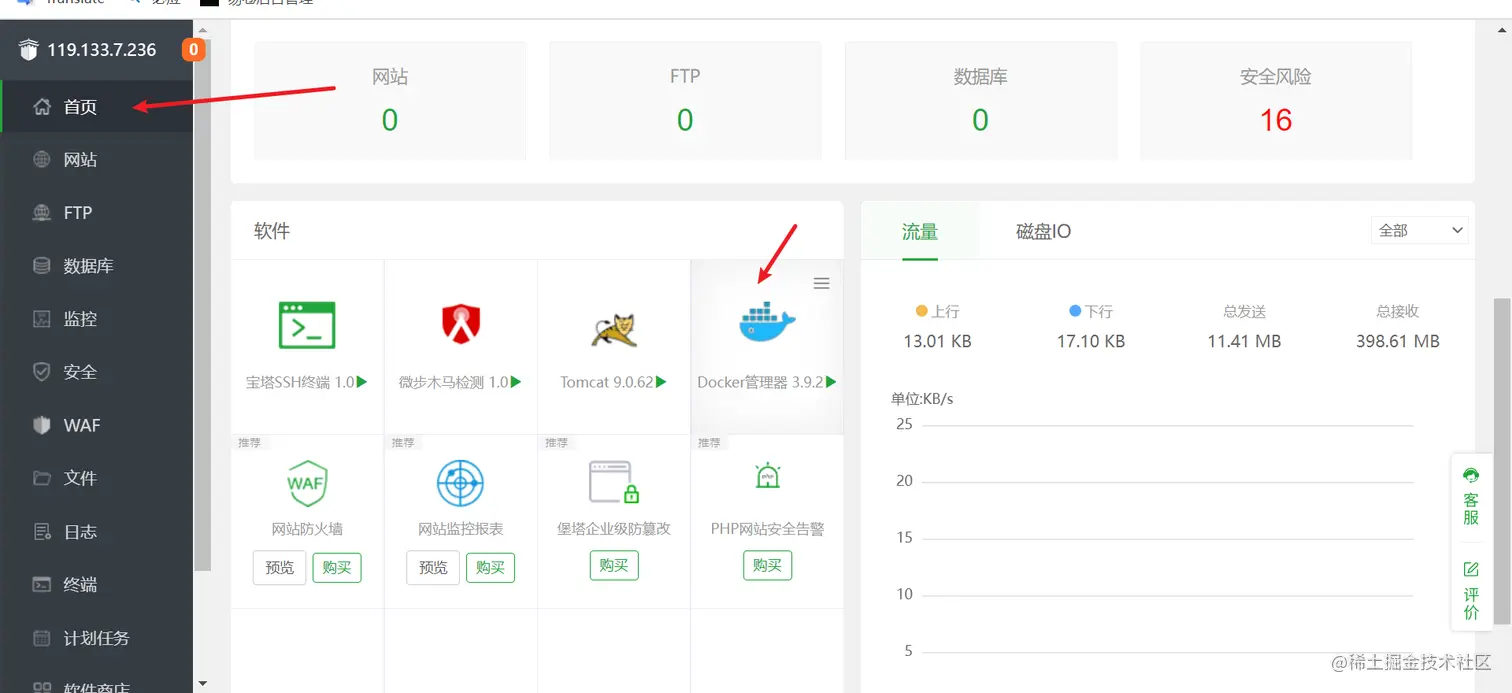This screenshot has width=1512, height=693.
Task: Open the 网站 count overview card
Action: click(x=390, y=101)
